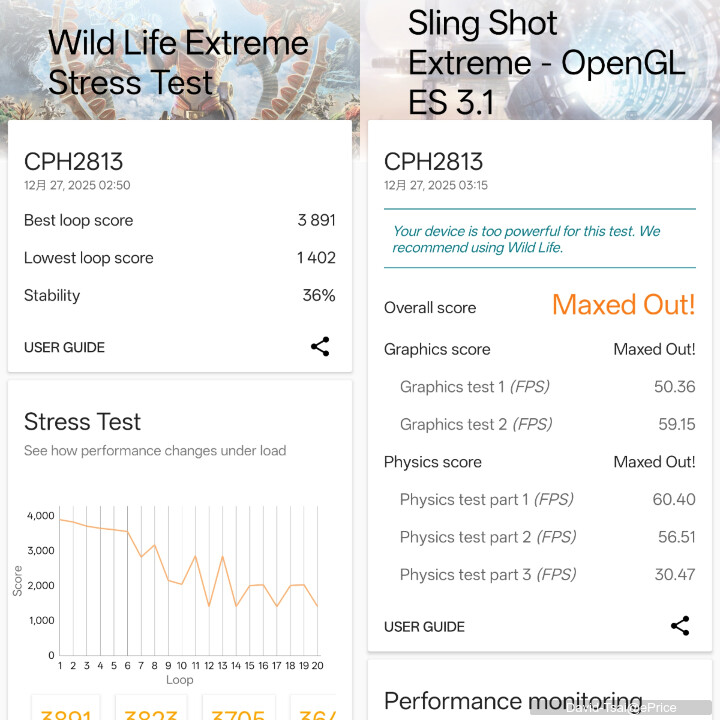Click the Stability 36% row
This screenshot has width=720, height=720.
coord(180,295)
